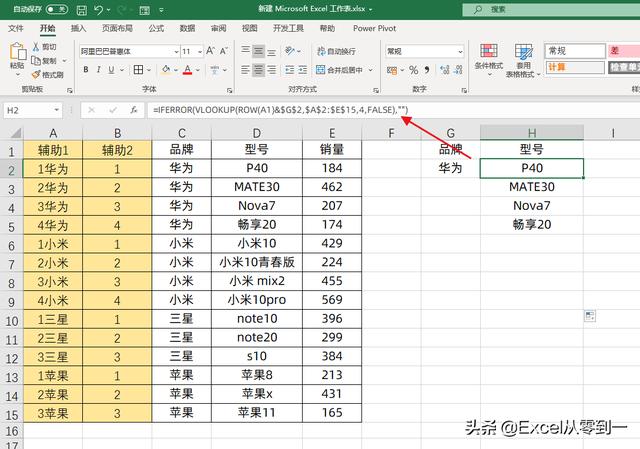The width and height of the screenshot is (640, 449).
Task: Click the accounting currency format icon
Action: [x=392, y=70]
